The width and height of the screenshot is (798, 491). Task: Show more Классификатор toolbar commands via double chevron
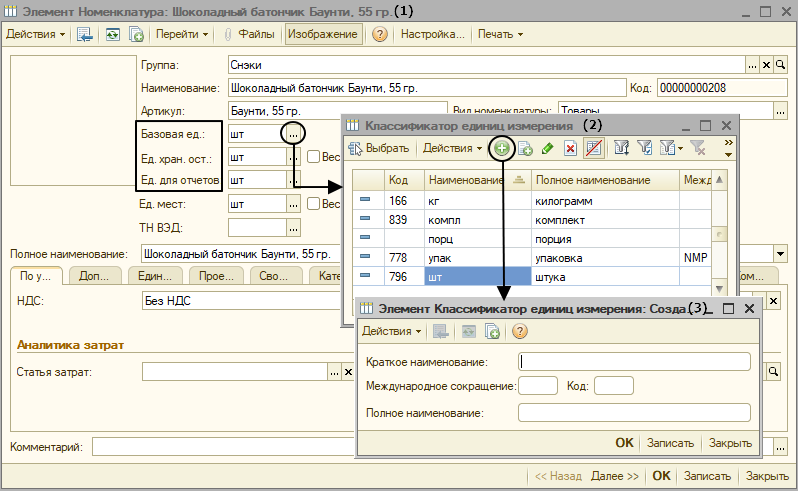(729, 142)
